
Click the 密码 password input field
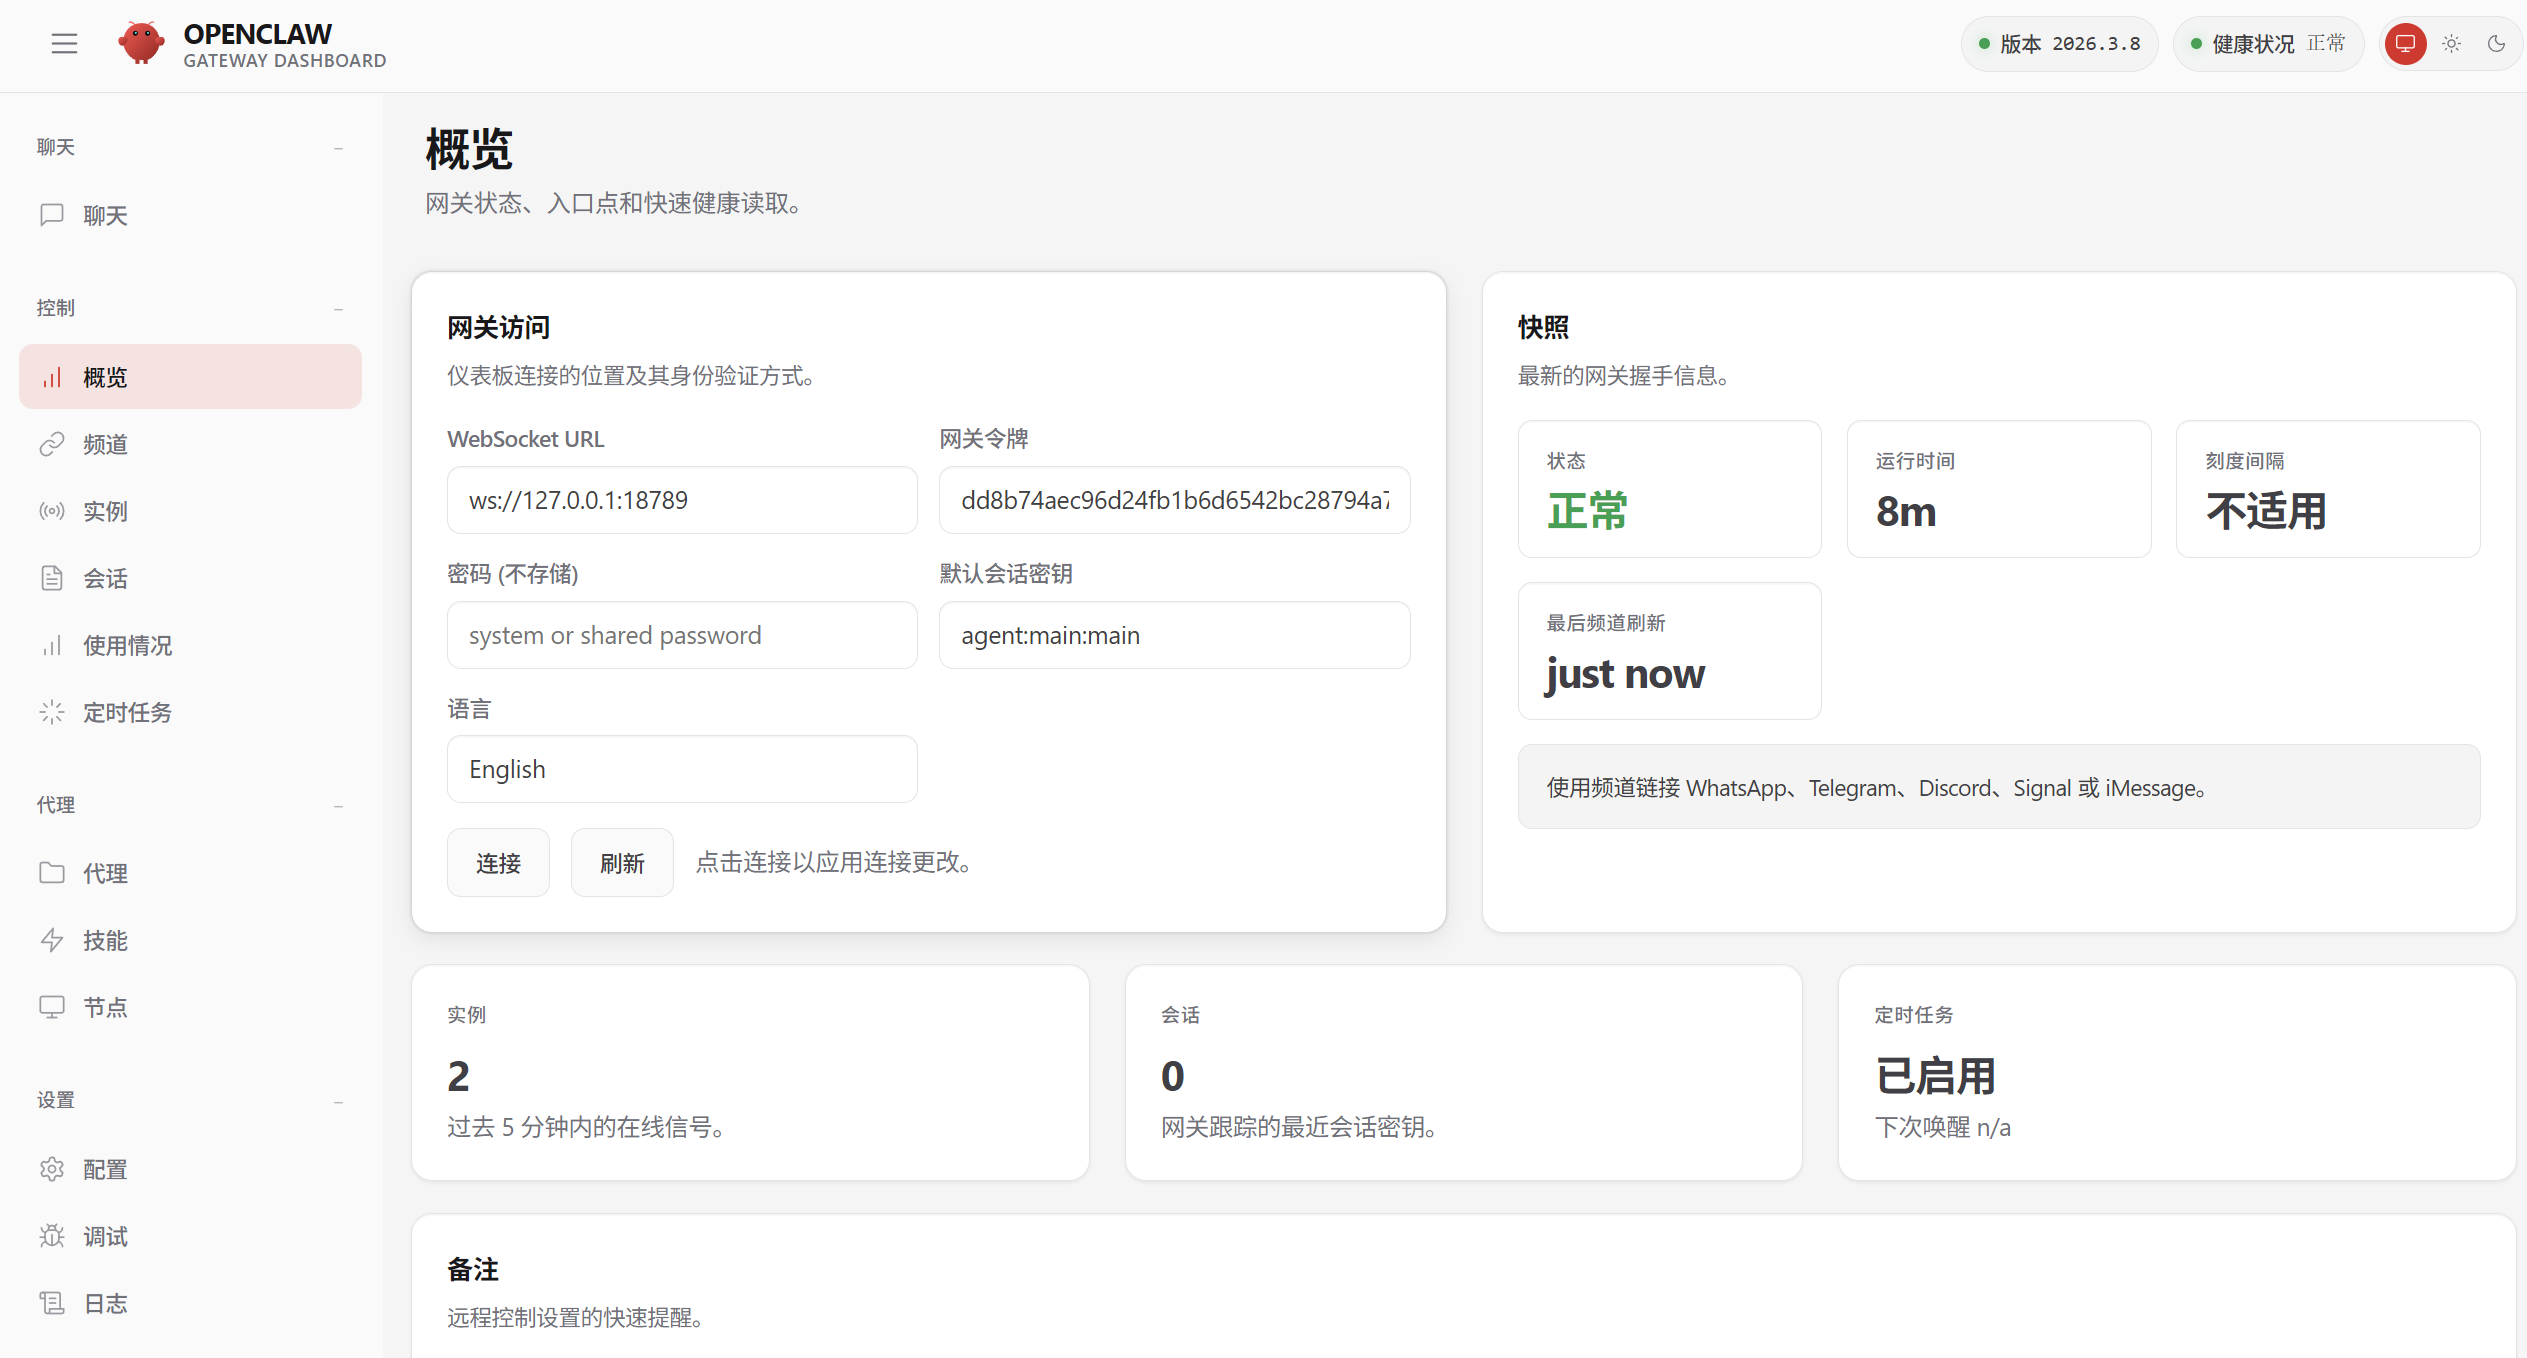(x=682, y=635)
